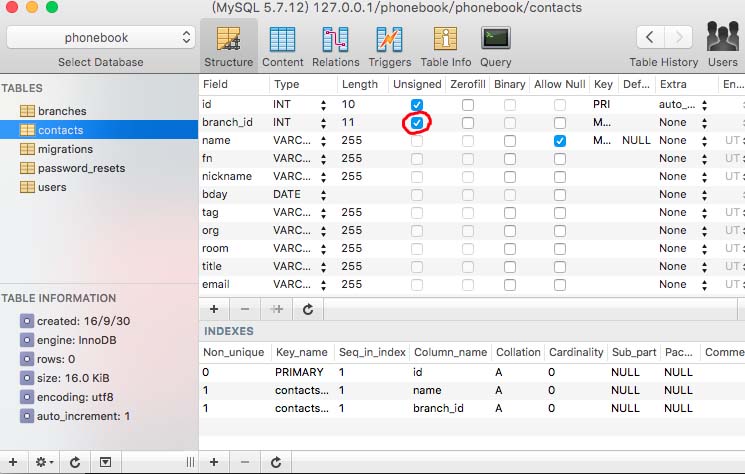Add a new table in sidebar
745x474 pixels.
13,462
